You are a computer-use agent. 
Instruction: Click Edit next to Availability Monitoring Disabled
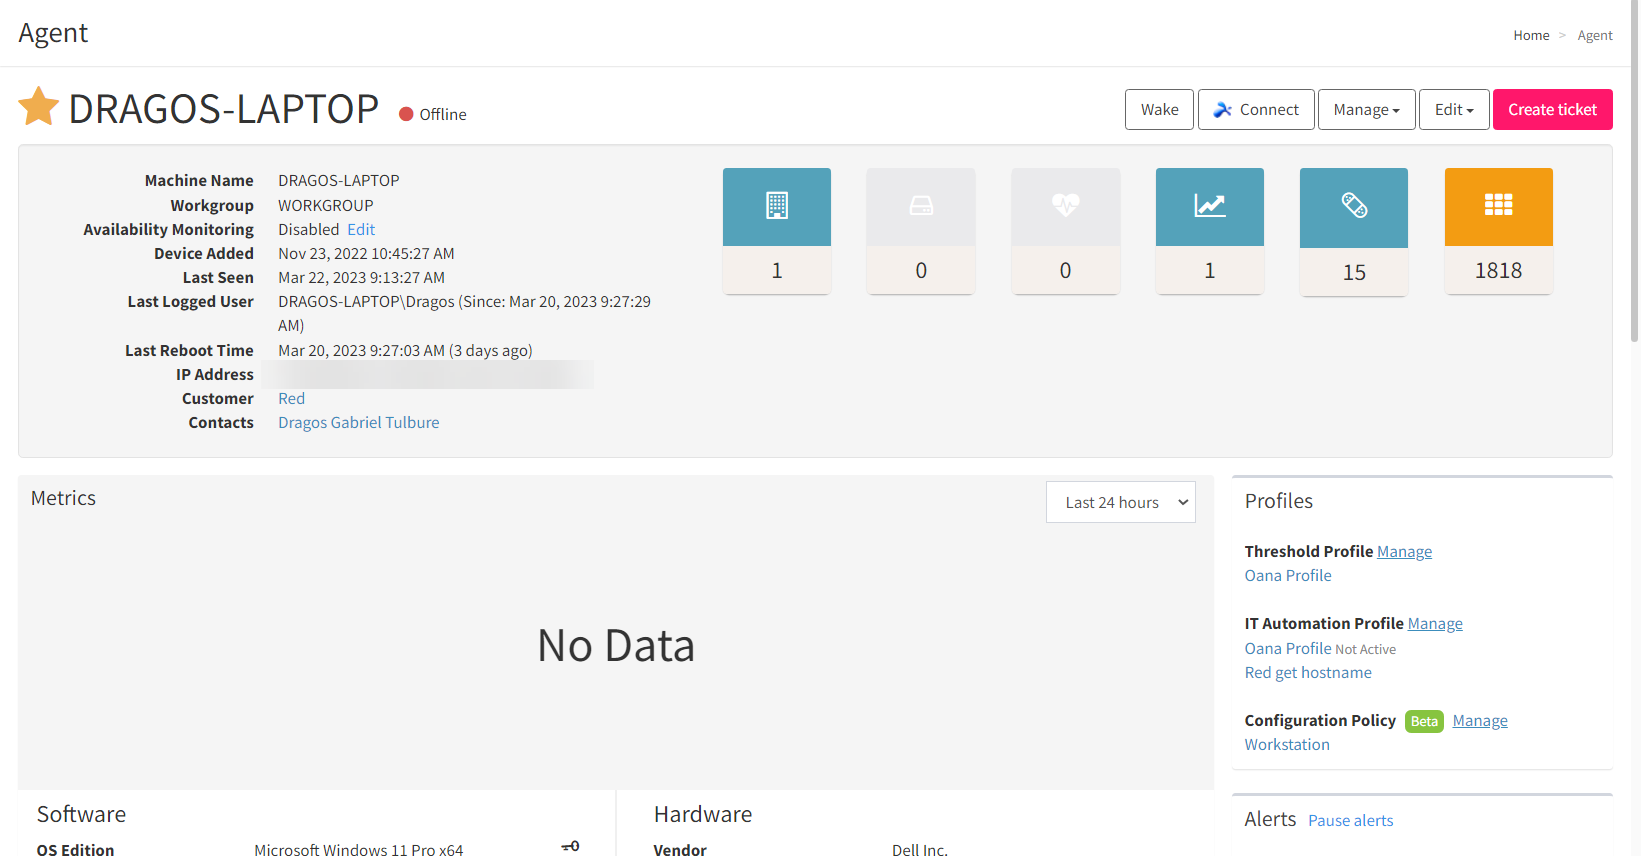(361, 229)
